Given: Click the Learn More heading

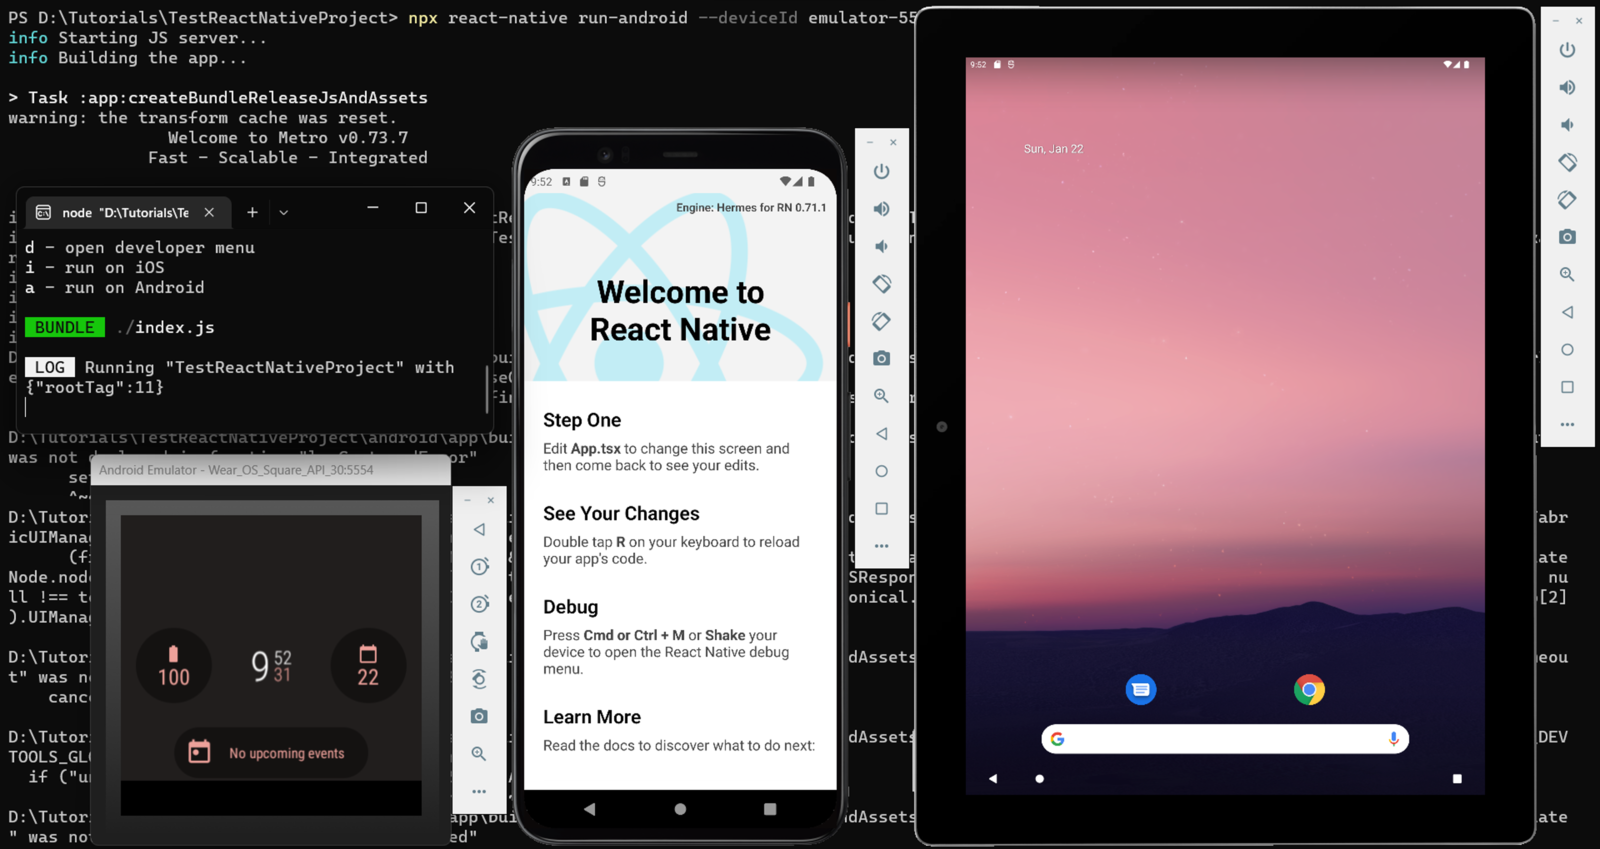Looking at the screenshot, I should pyautogui.click(x=592, y=717).
